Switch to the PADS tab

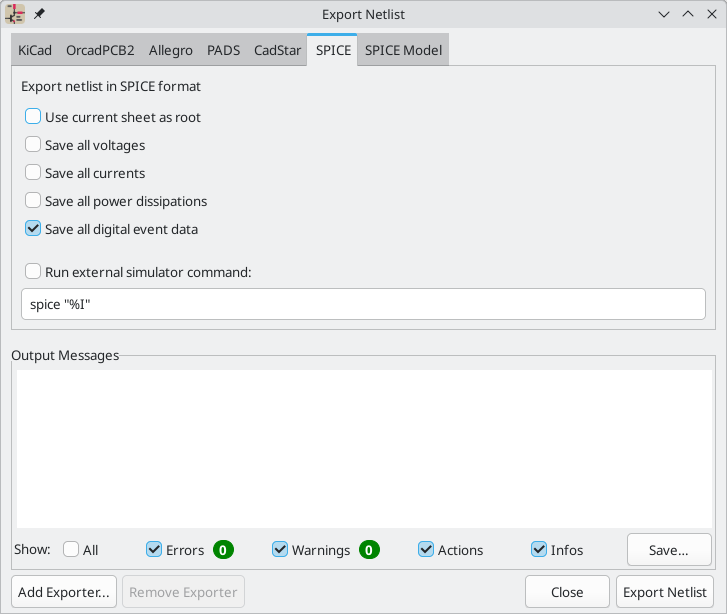223,50
